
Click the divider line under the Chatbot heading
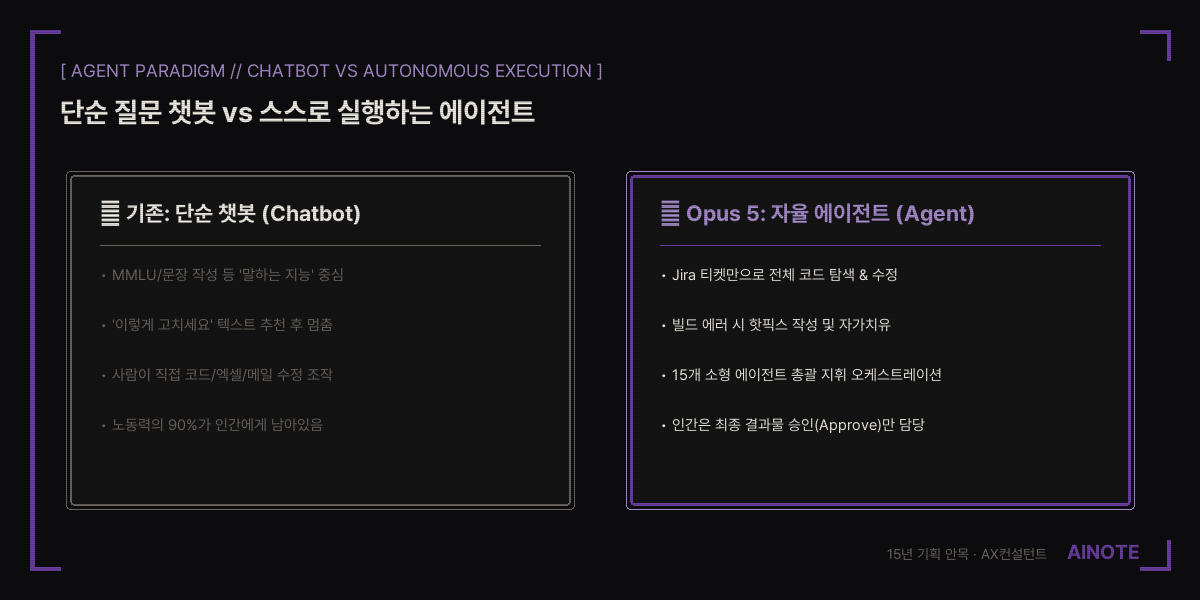[320, 245]
